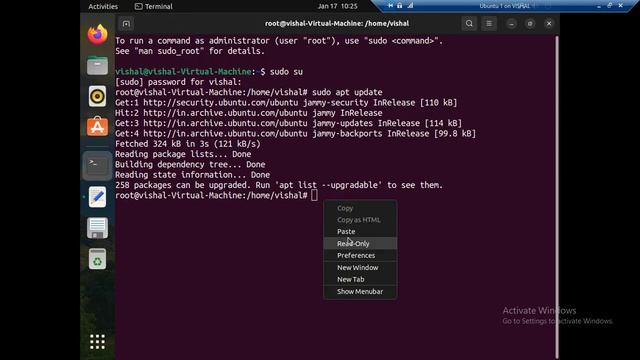Maximize the terminal window
The image size is (640, 360).
(530, 24)
